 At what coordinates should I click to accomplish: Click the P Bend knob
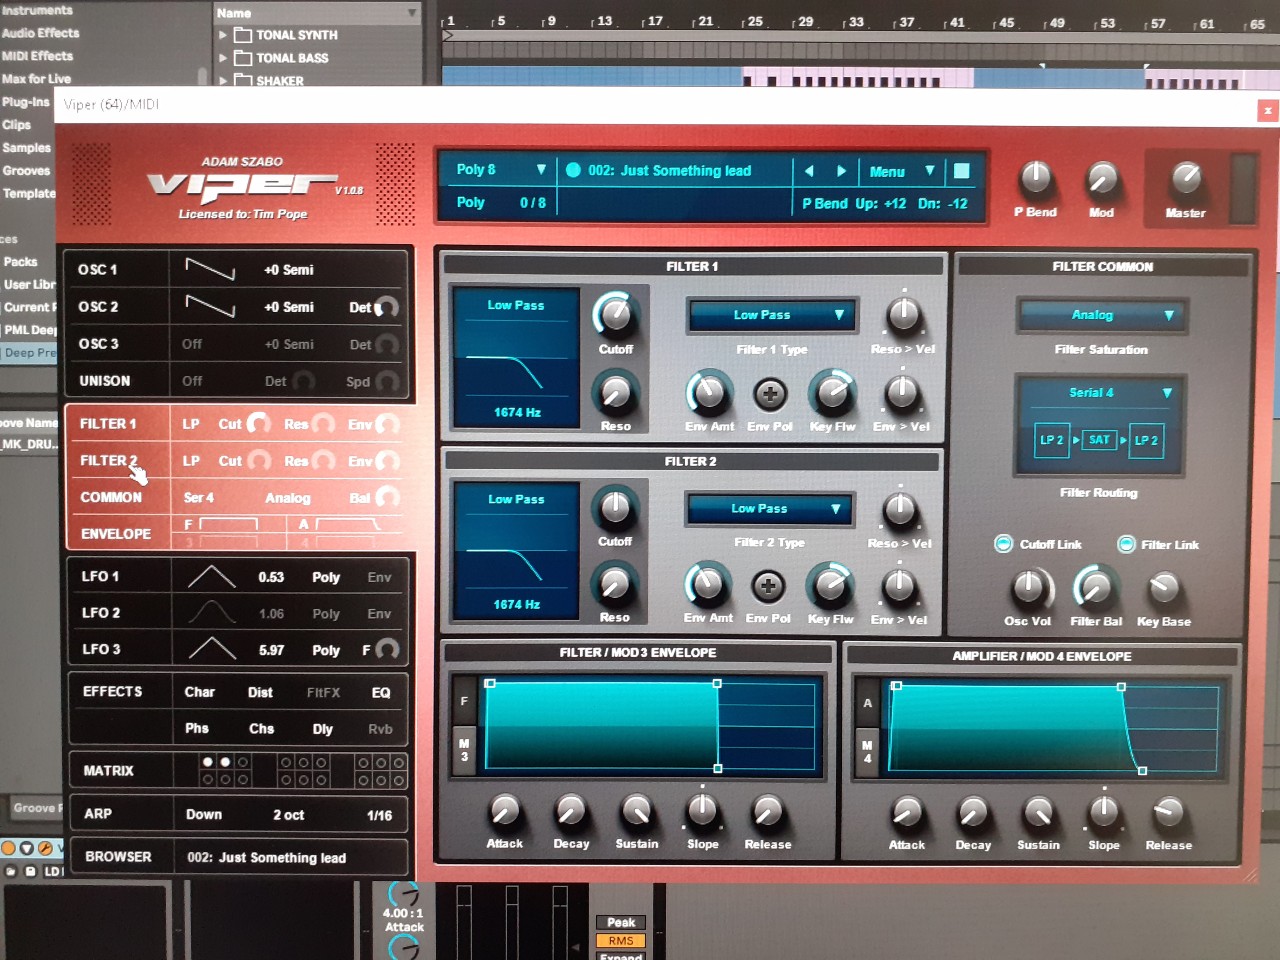tap(1035, 178)
